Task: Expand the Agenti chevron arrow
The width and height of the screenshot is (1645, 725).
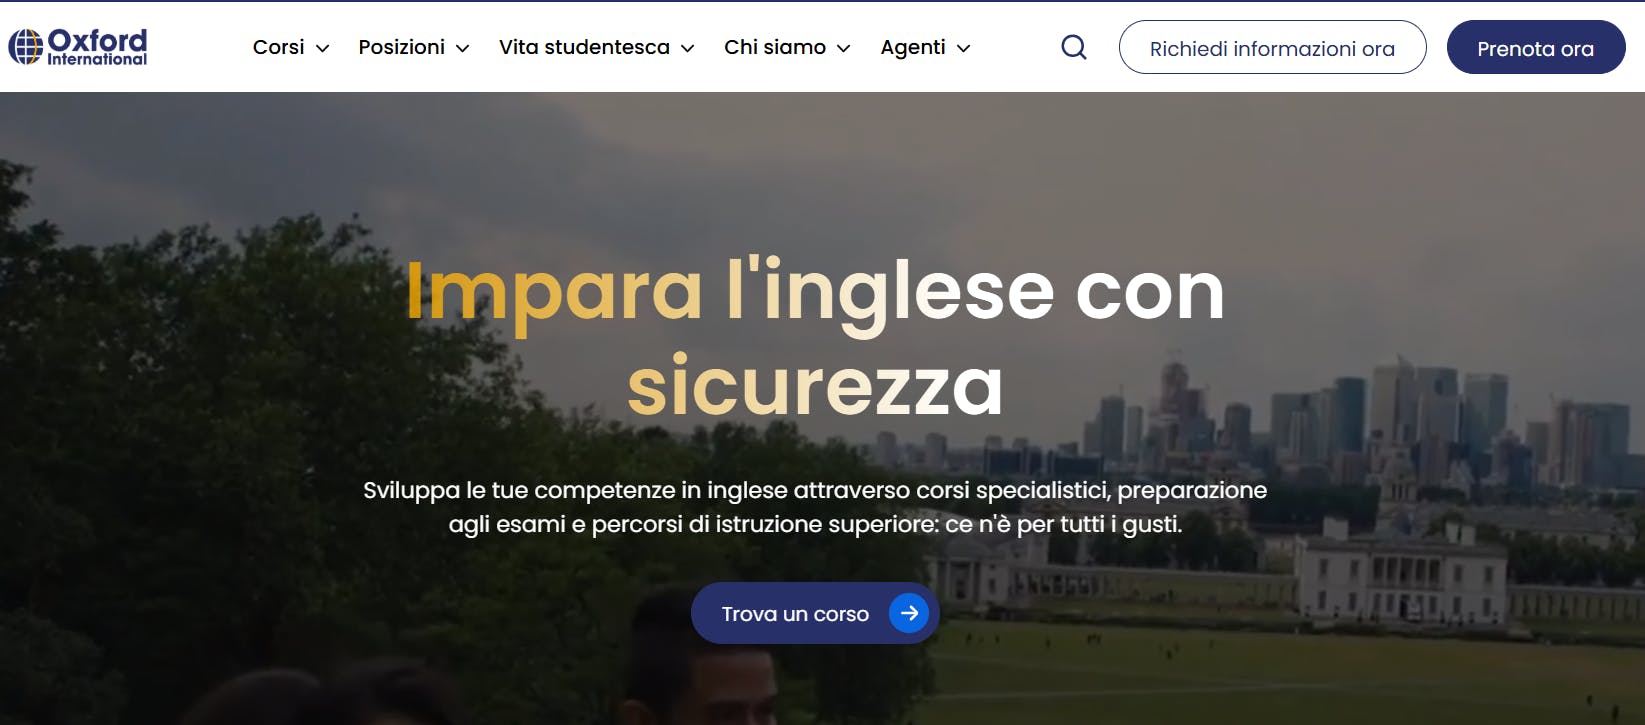Action: click(x=963, y=48)
